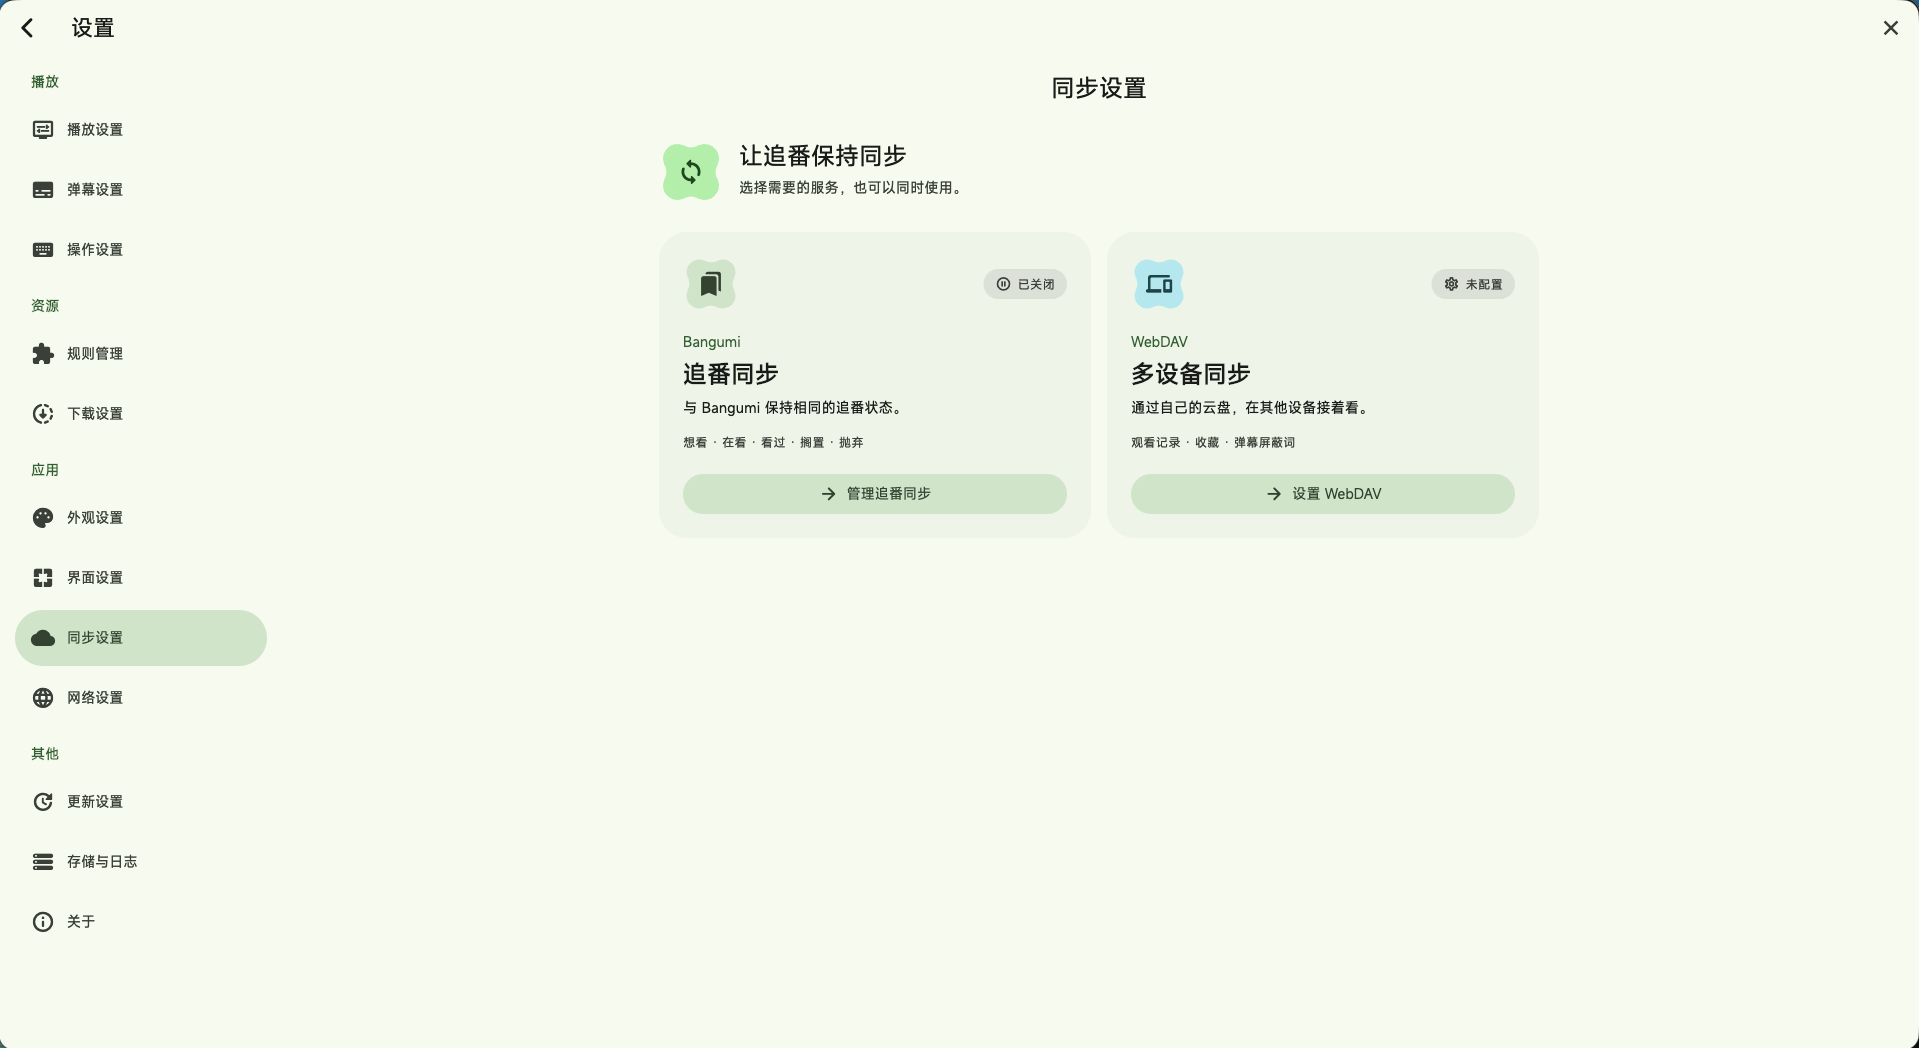
Task: Click the 弹幕设置 subtitle icon
Action: 43,190
